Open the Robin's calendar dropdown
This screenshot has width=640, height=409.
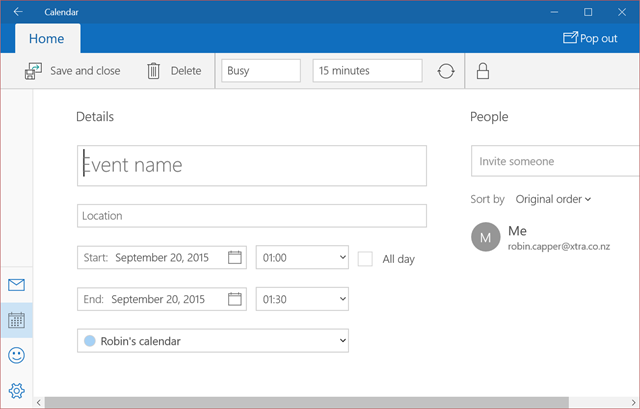coord(212,341)
